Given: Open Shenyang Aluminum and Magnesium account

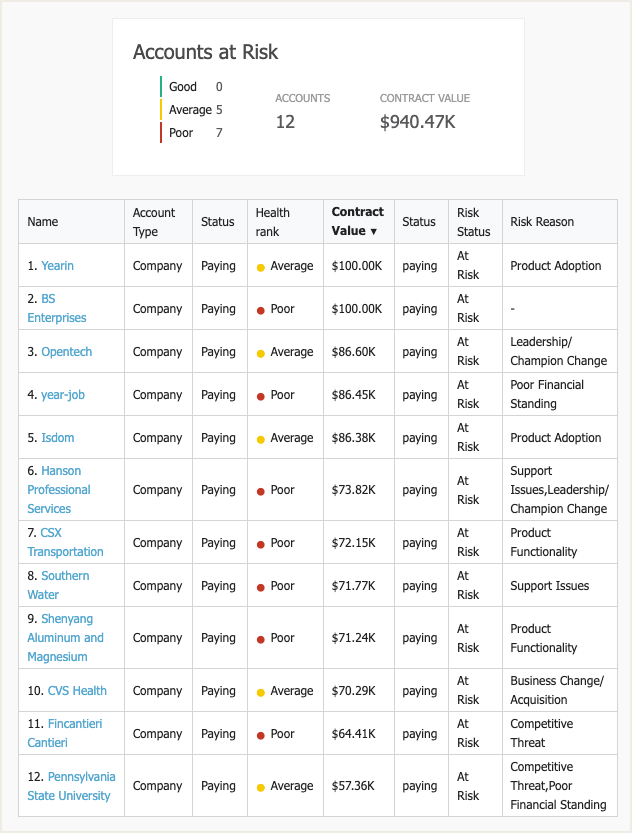Looking at the screenshot, I should (65, 638).
